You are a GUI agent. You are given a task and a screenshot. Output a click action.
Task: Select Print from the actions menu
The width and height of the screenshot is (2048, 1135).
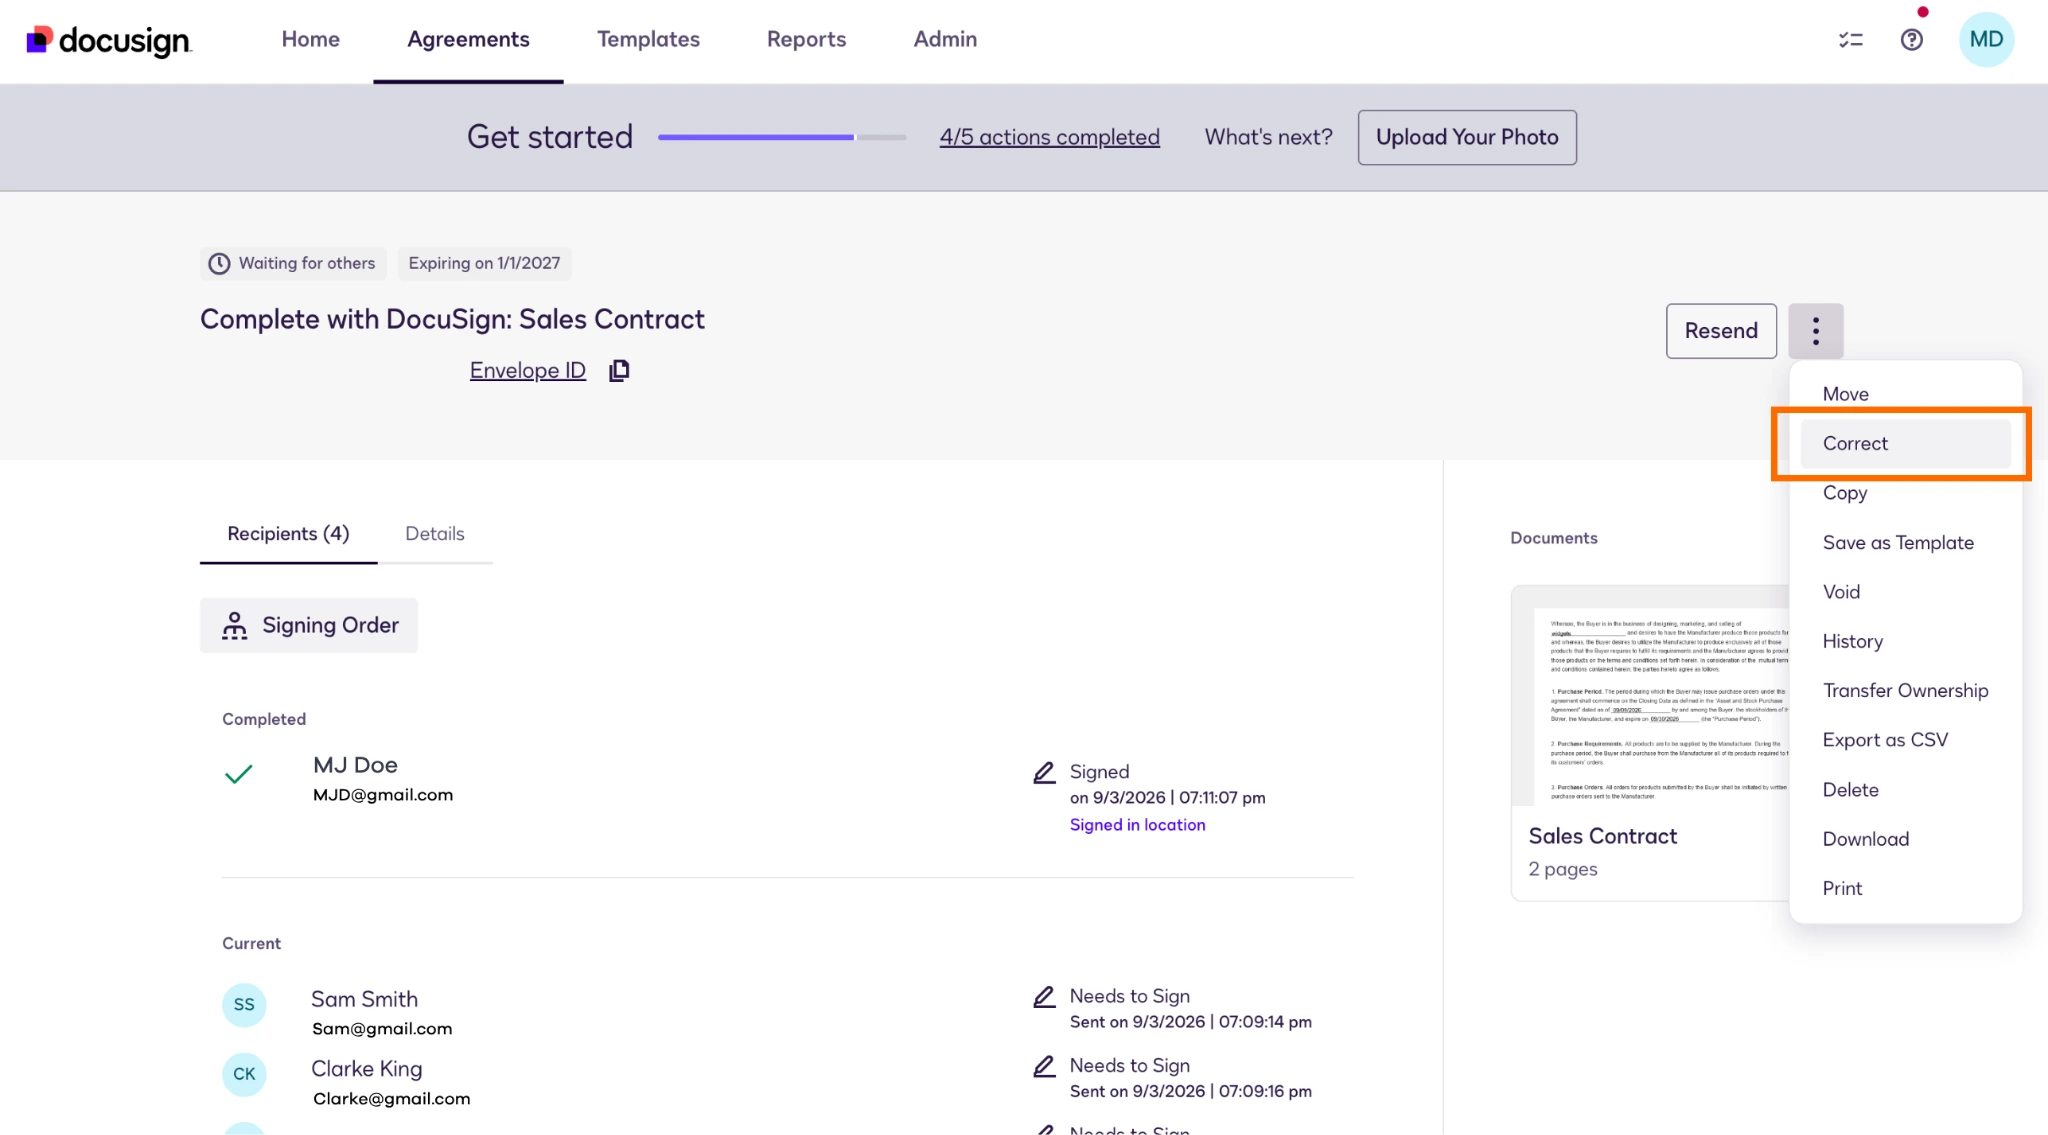(x=1905, y=889)
